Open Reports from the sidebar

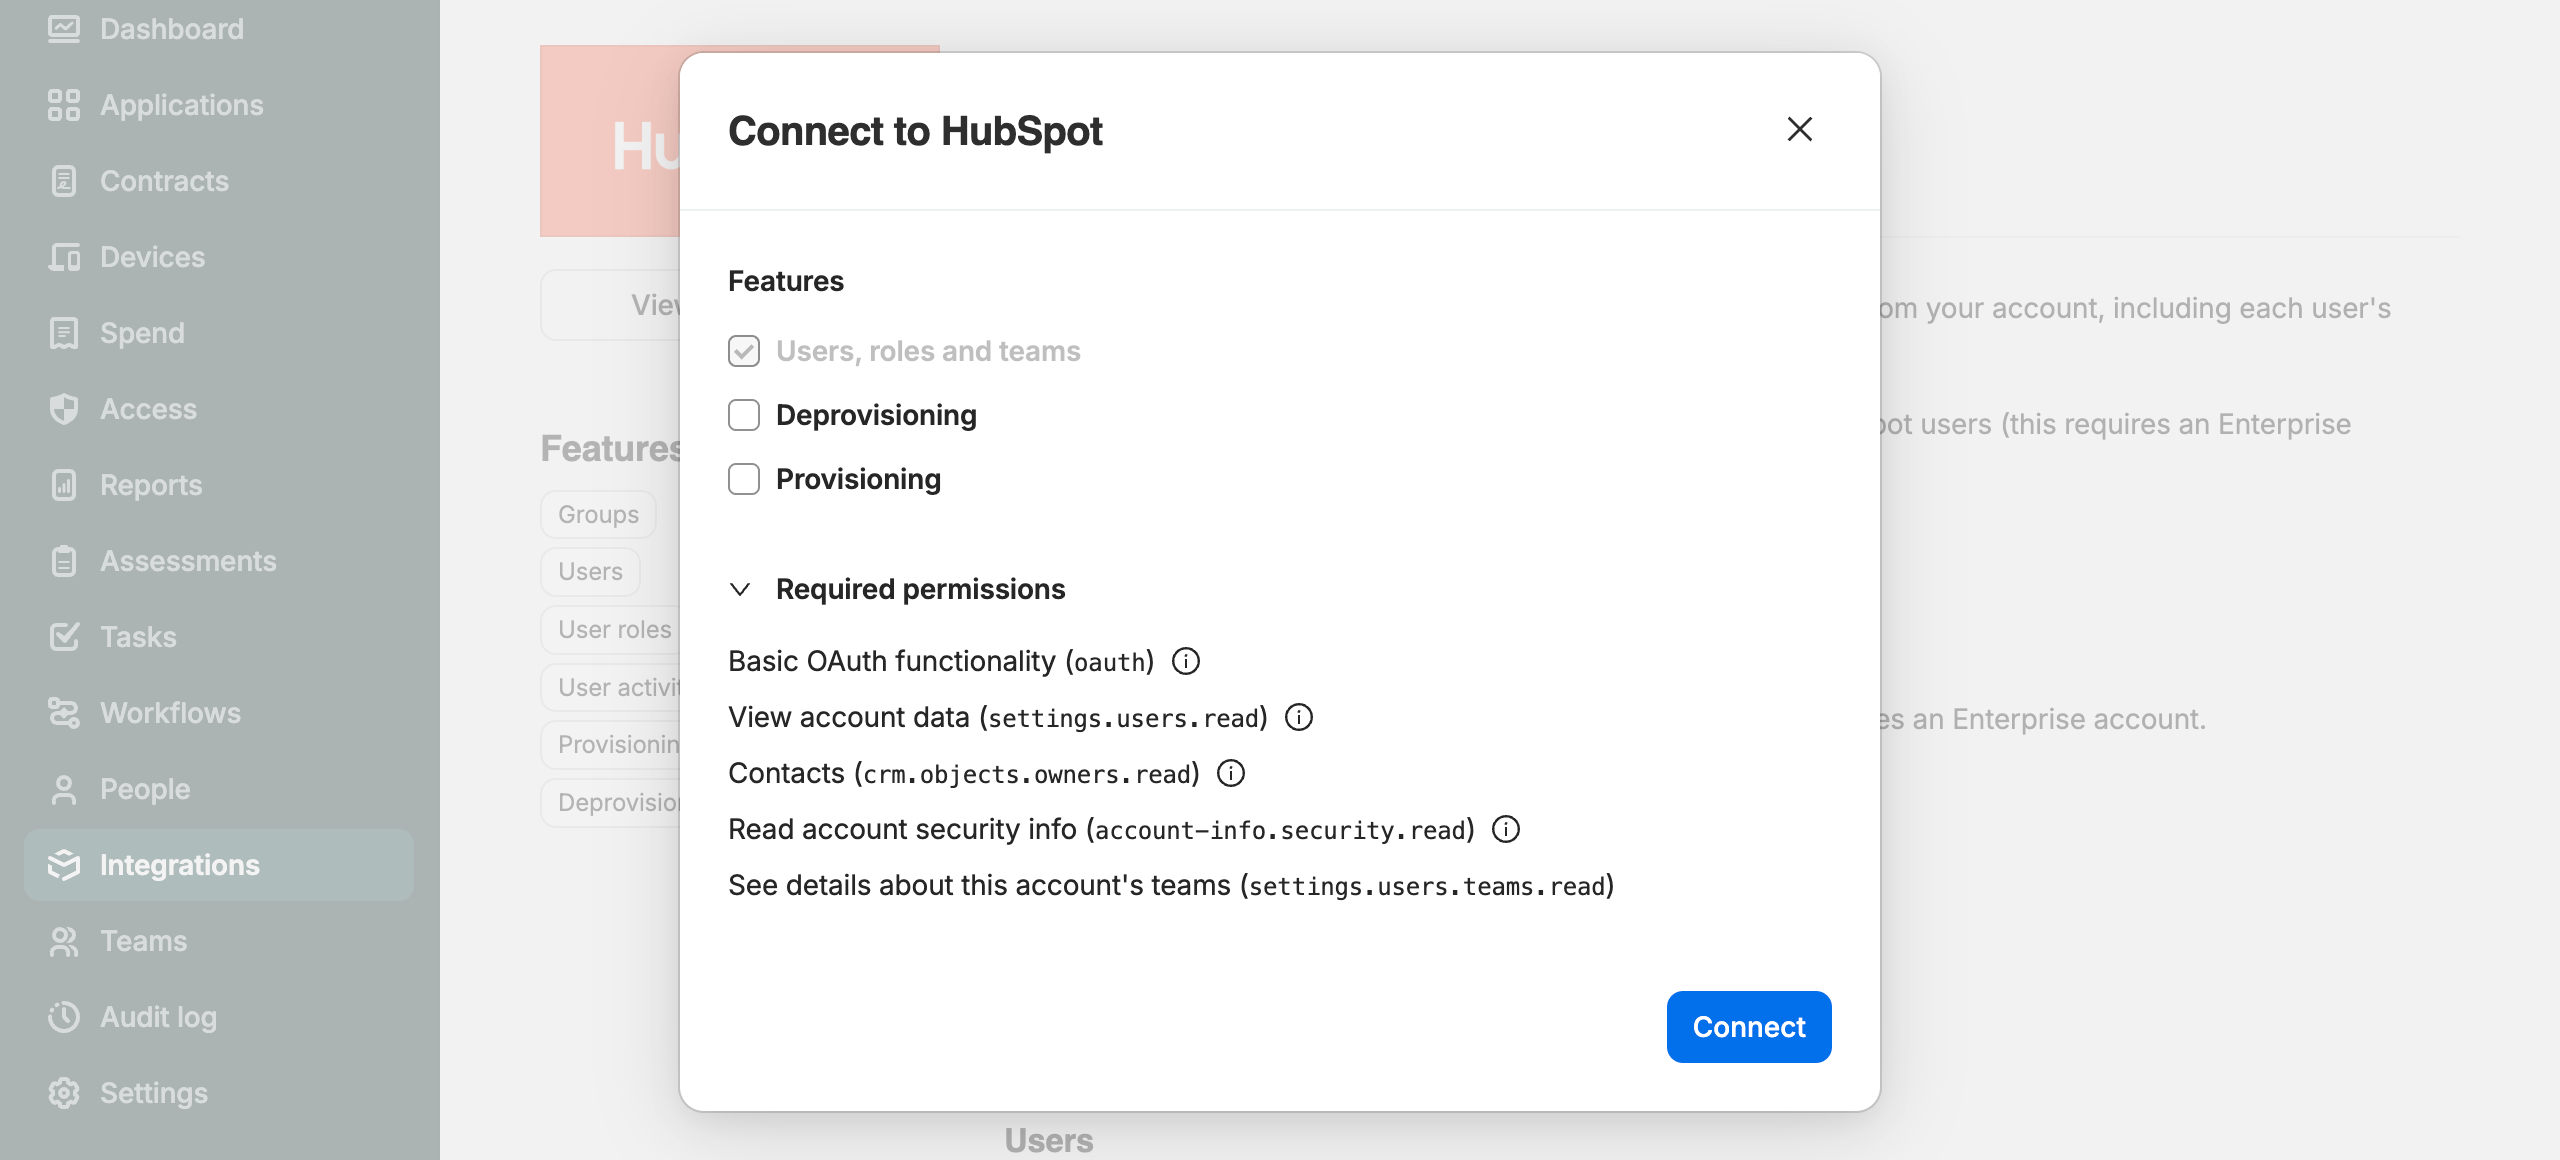pyautogui.click(x=151, y=485)
